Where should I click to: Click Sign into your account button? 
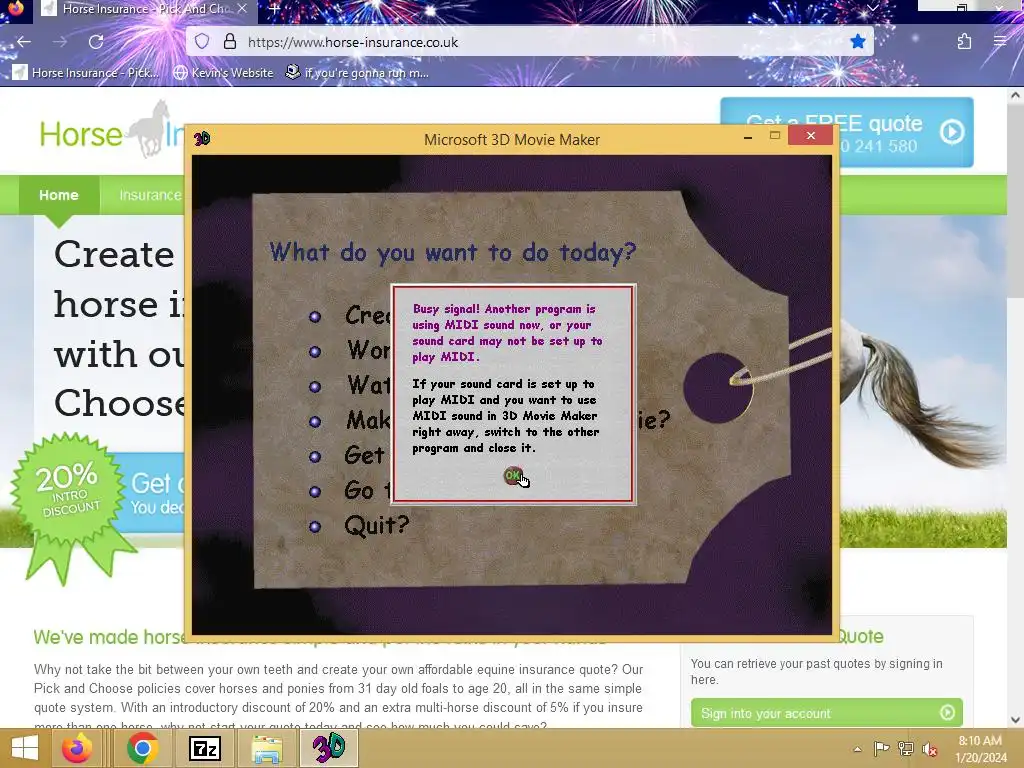coord(826,712)
